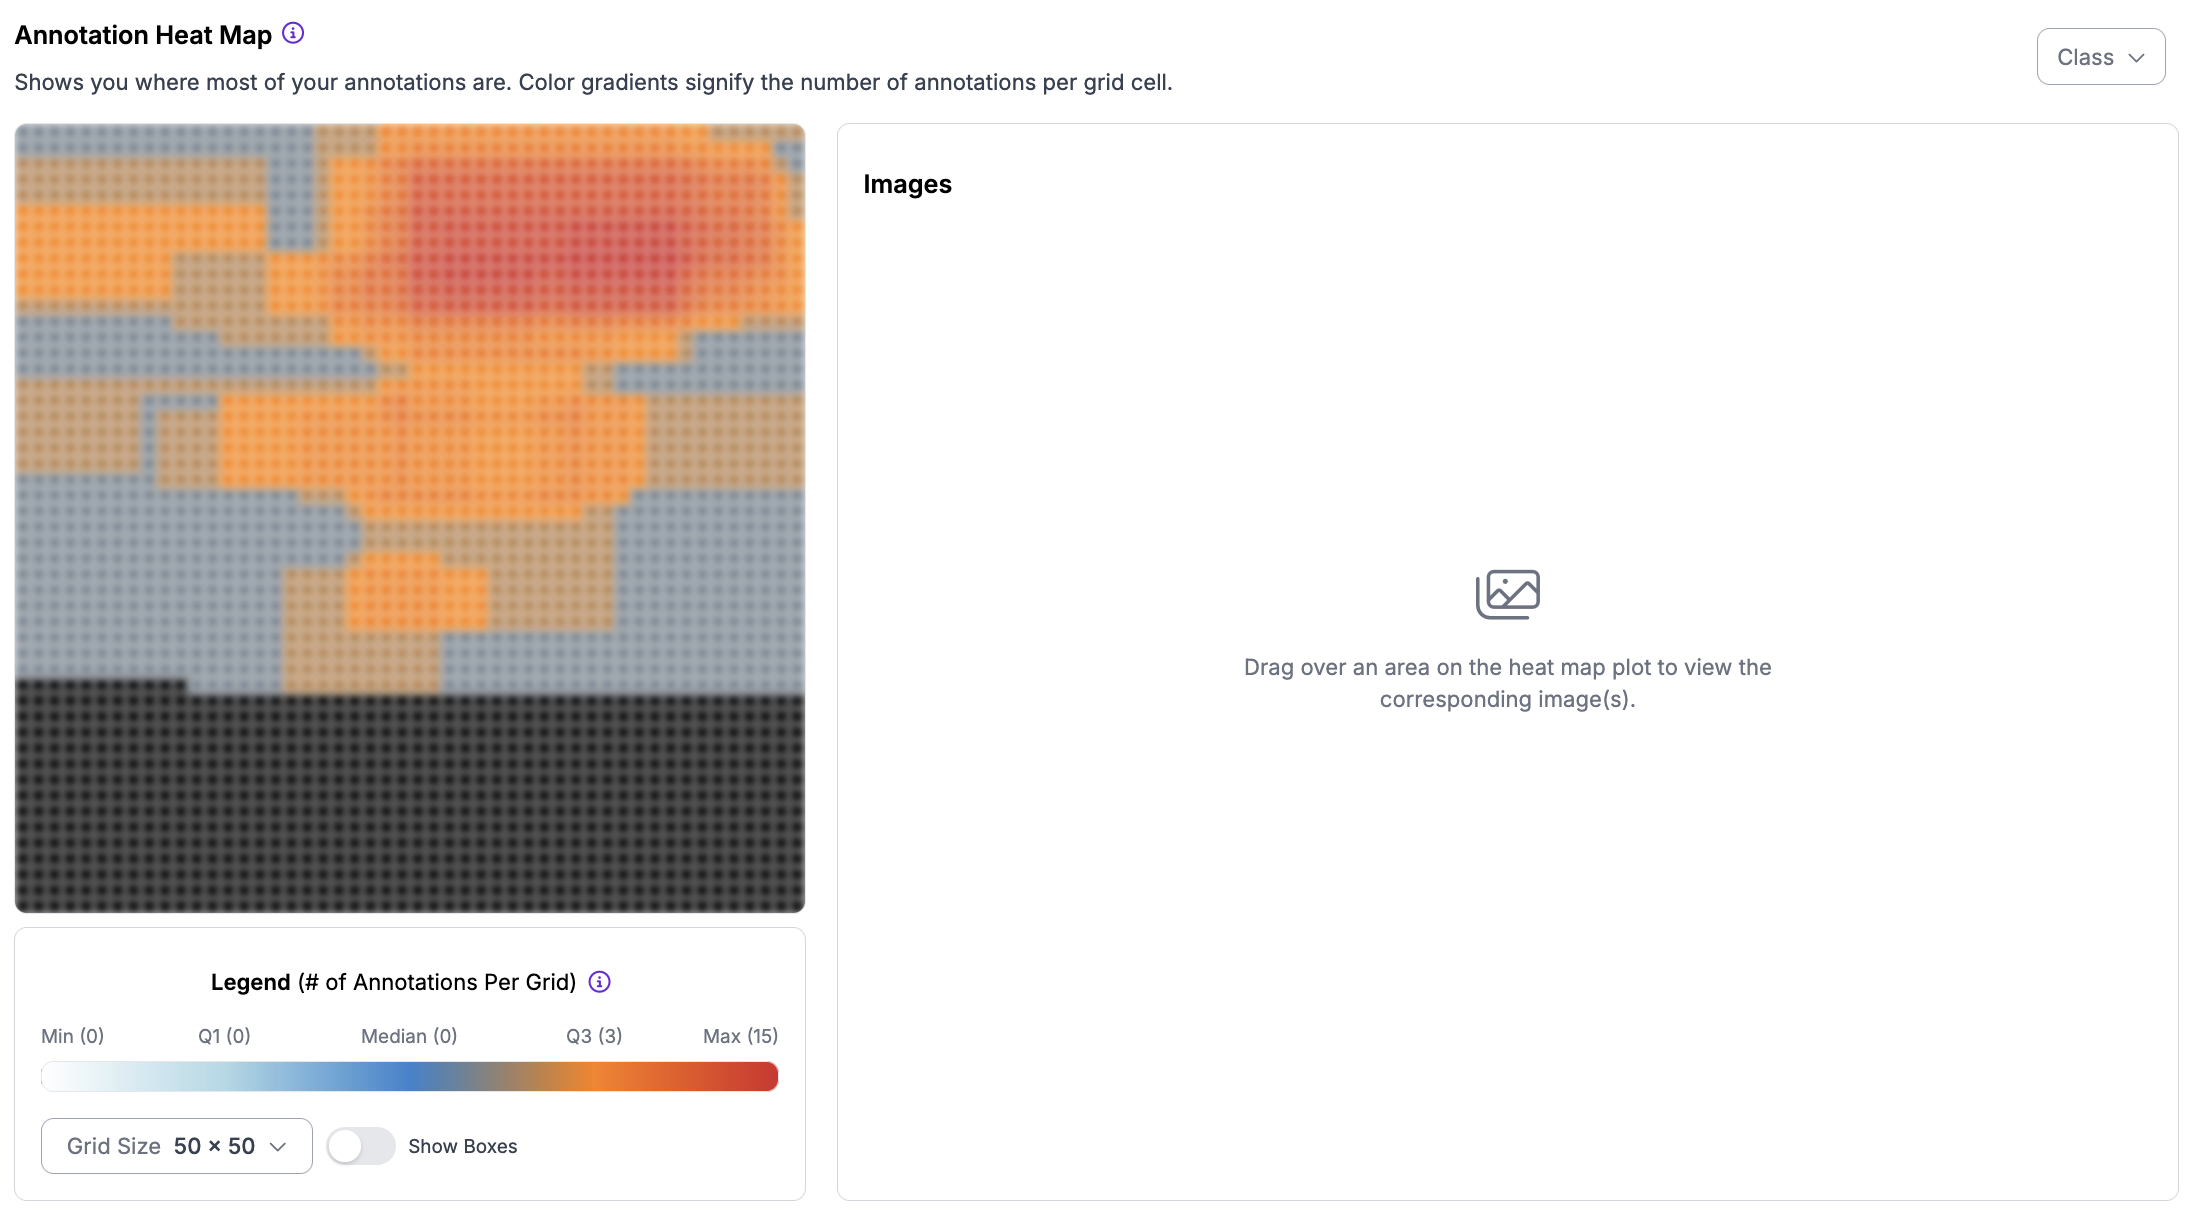
Task: Click the Median (0) legend label
Action: 409,1036
